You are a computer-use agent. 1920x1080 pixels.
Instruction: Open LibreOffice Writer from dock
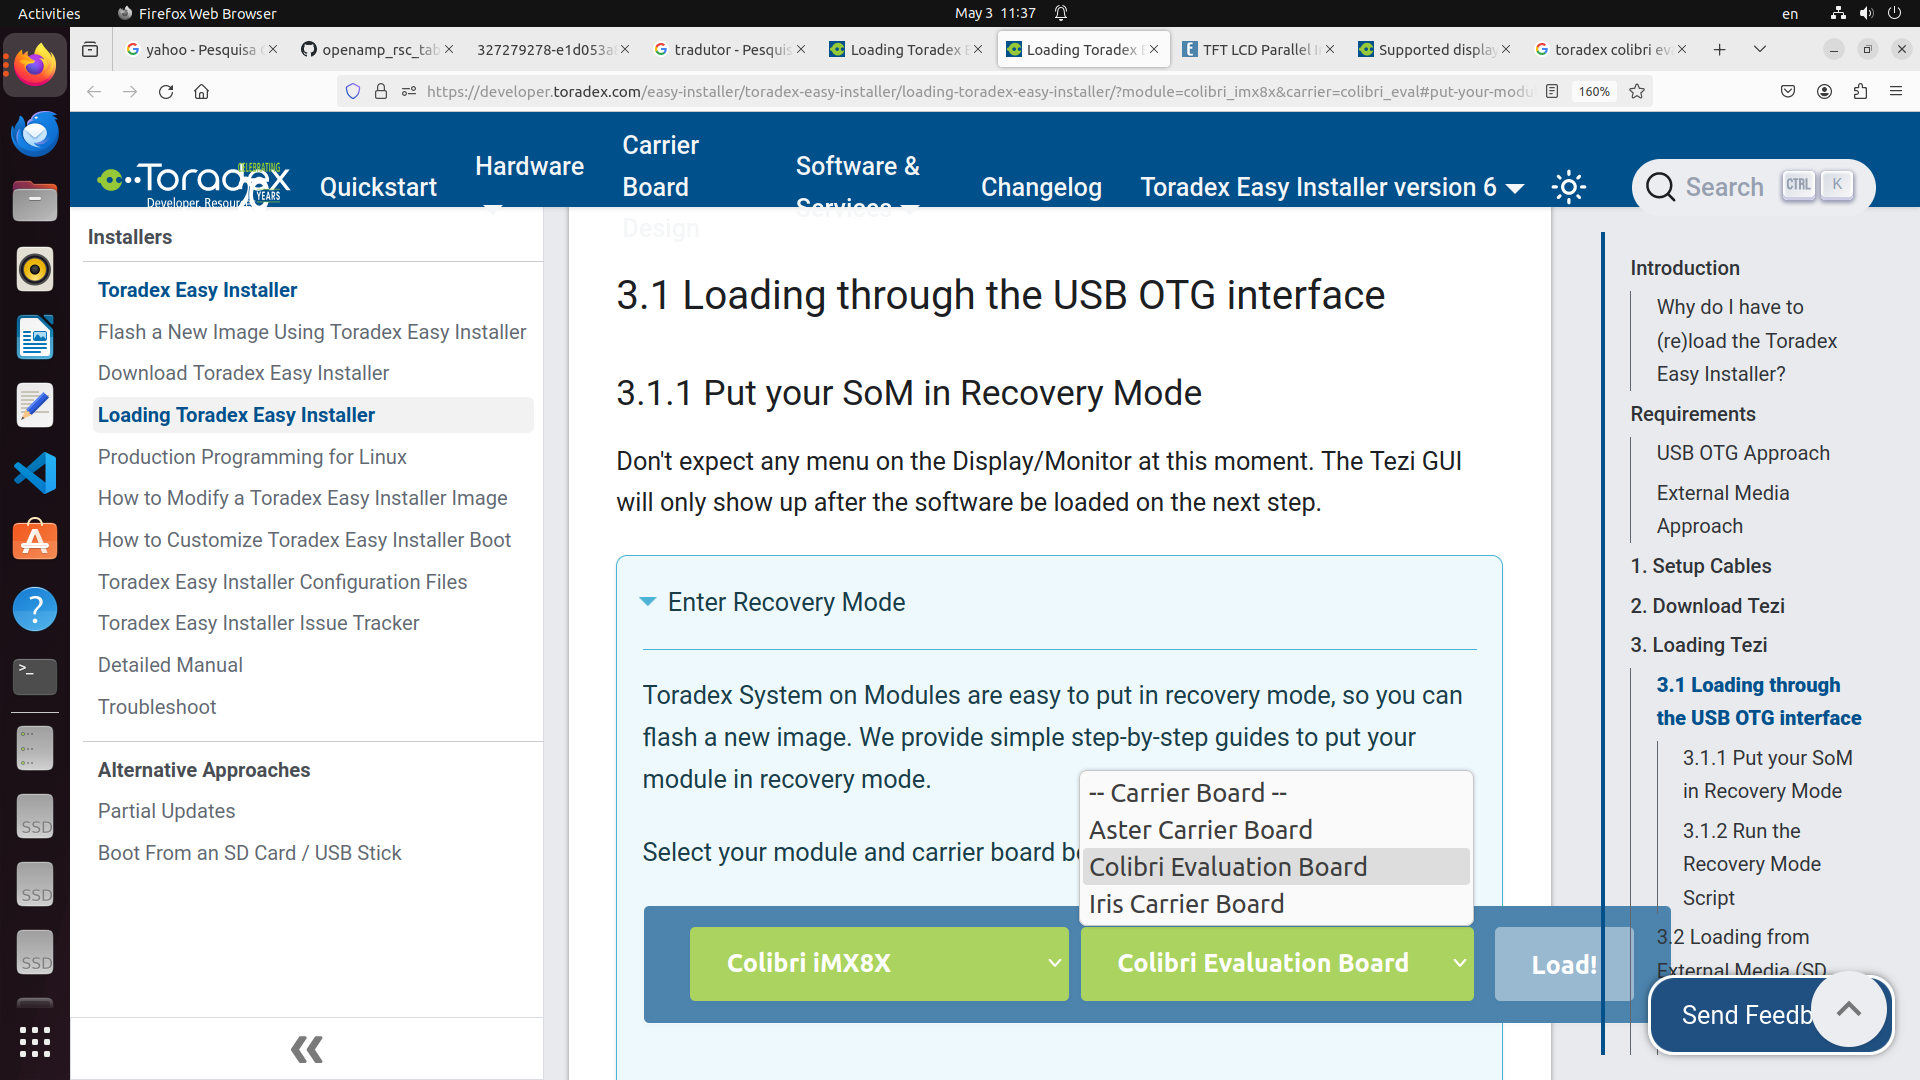point(35,337)
